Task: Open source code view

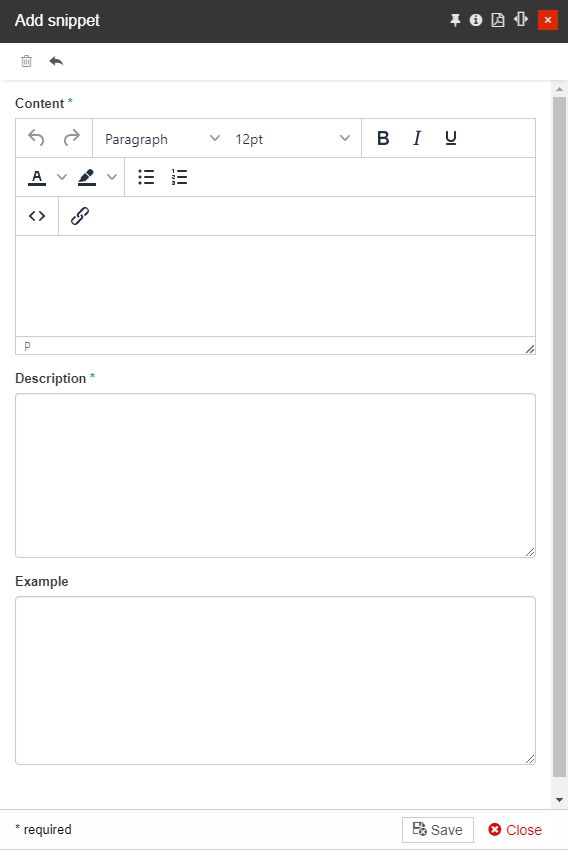Action: coord(37,216)
